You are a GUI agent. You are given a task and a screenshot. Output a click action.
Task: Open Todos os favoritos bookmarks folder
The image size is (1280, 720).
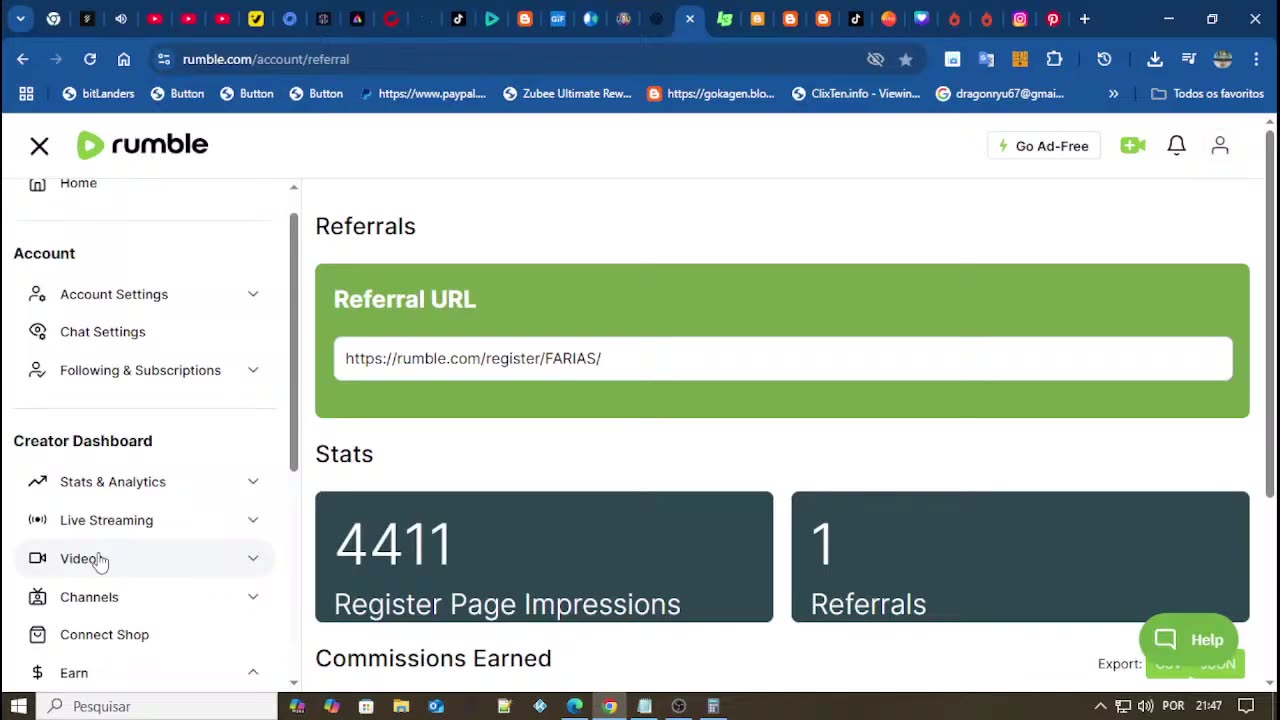coord(1208,94)
